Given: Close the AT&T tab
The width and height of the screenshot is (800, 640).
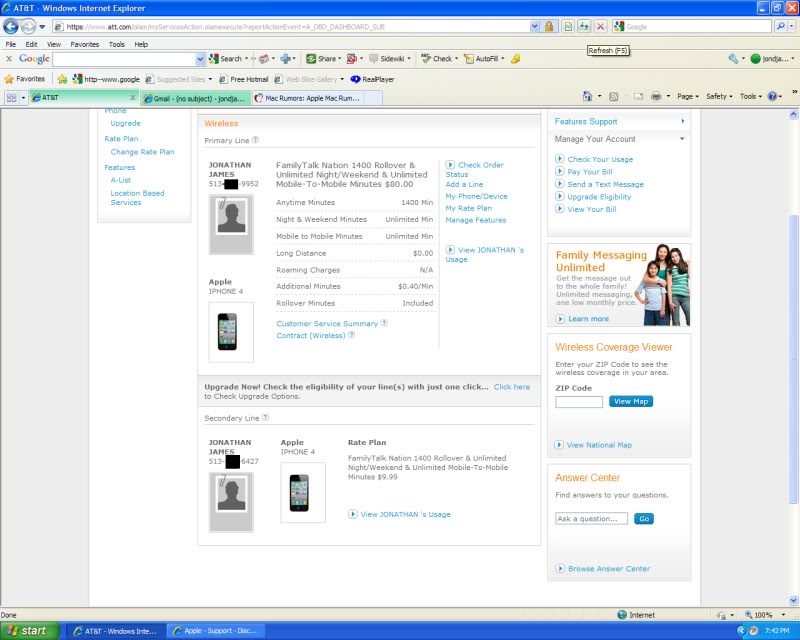Looking at the screenshot, I should pyautogui.click(x=133, y=97).
